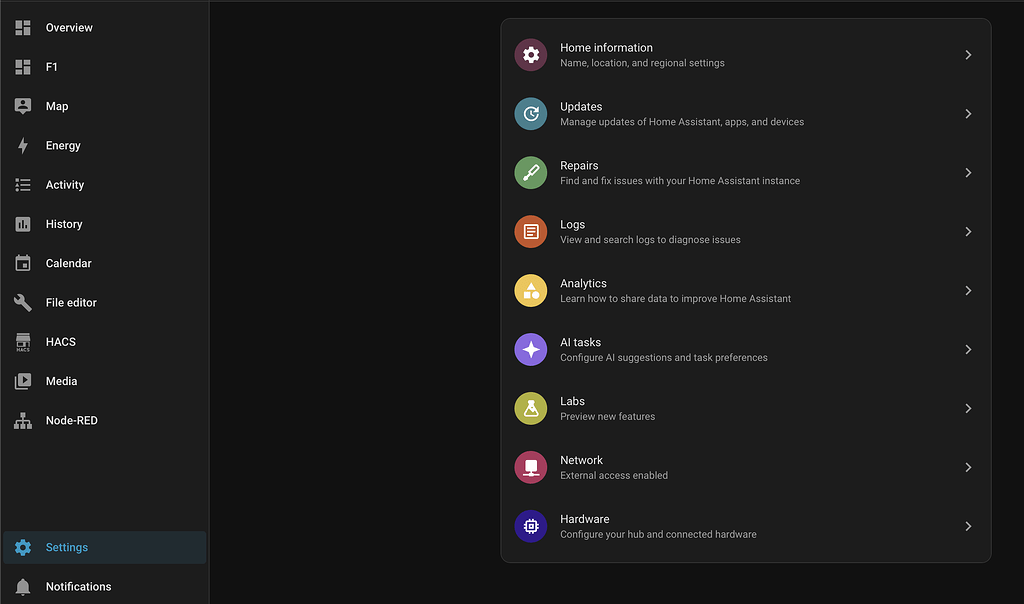This screenshot has height=604, width=1024.
Task: Click the Activity list icon
Action: pos(23,185)
